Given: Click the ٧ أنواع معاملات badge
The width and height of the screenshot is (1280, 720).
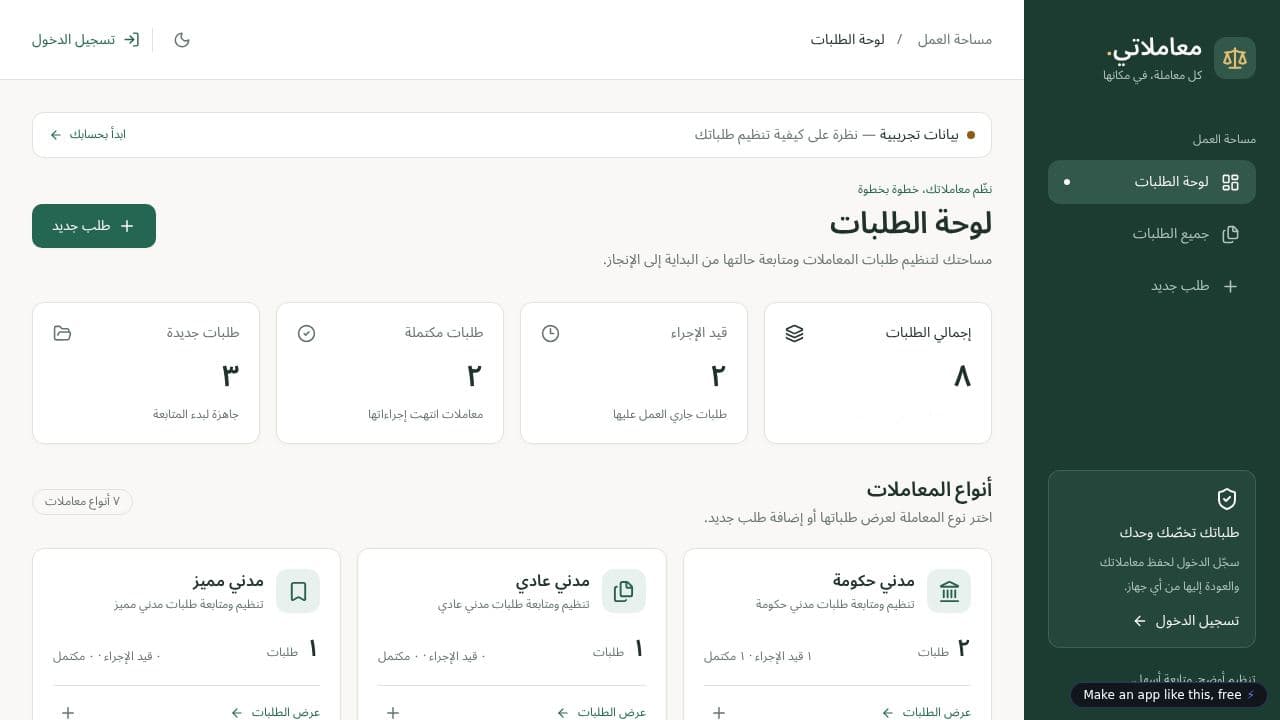Looking at the screenshot, I should click(82, 502).
